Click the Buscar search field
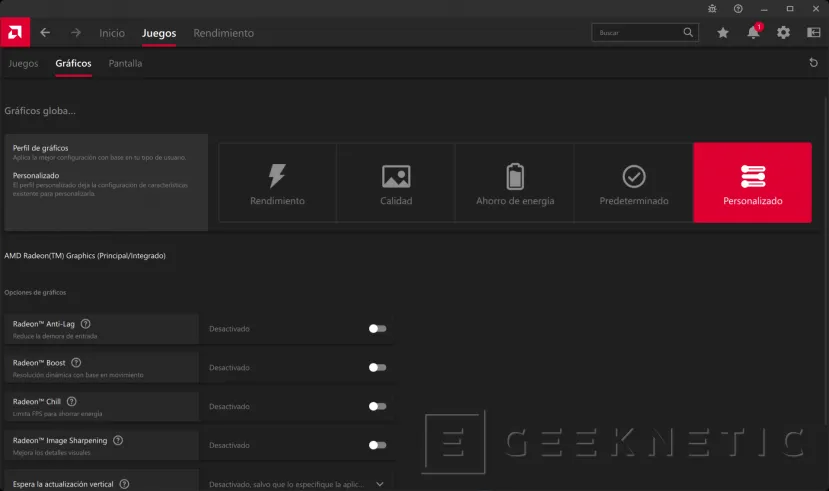Viewport: 829px width, 491px height. [645, 33]
